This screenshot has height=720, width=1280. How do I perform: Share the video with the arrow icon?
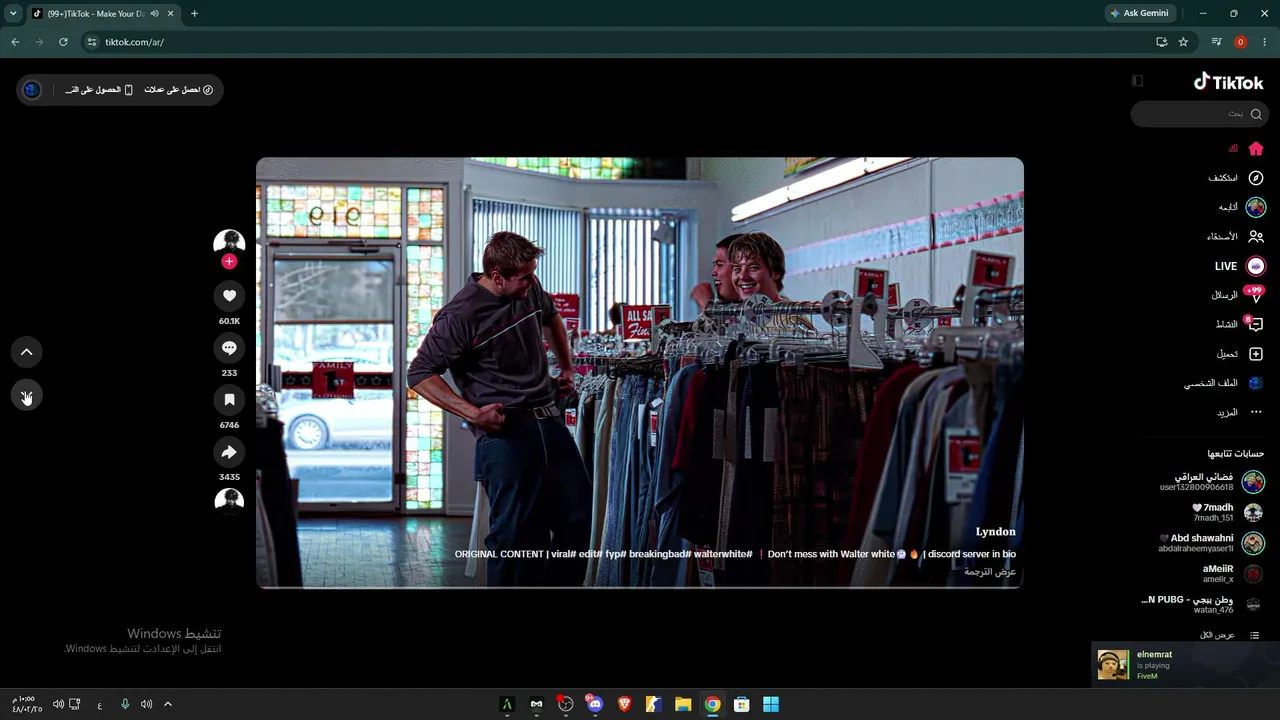(x=229, y=452)
